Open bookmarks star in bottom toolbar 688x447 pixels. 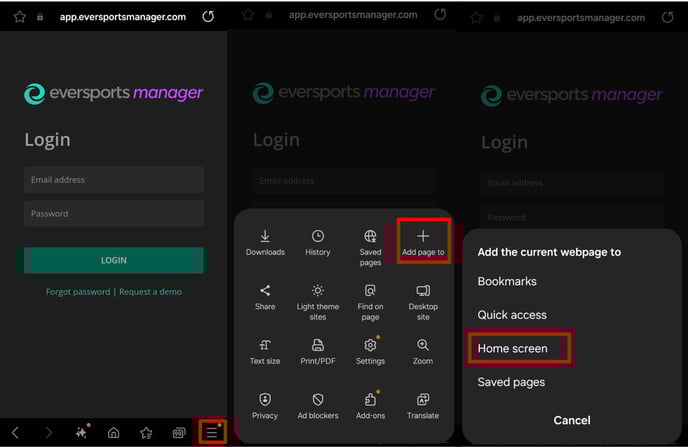click(146, 433)
